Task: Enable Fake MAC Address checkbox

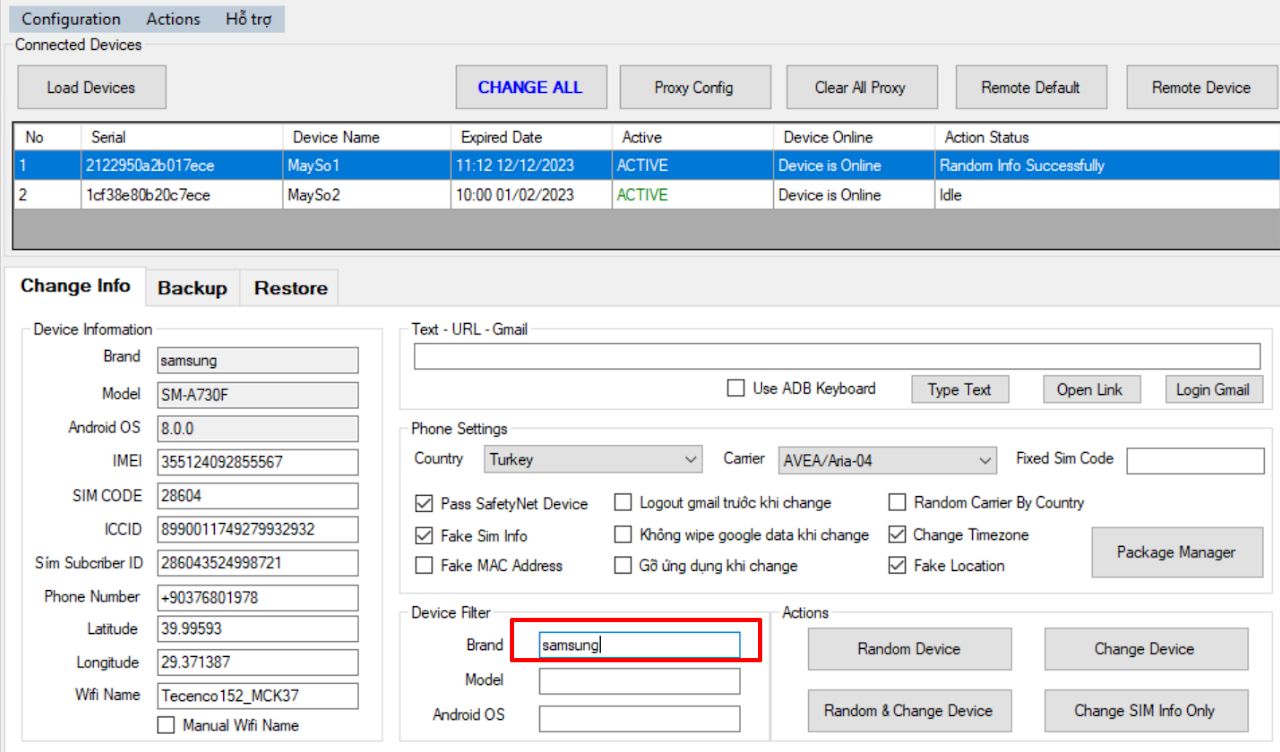Action: point(424,566)
